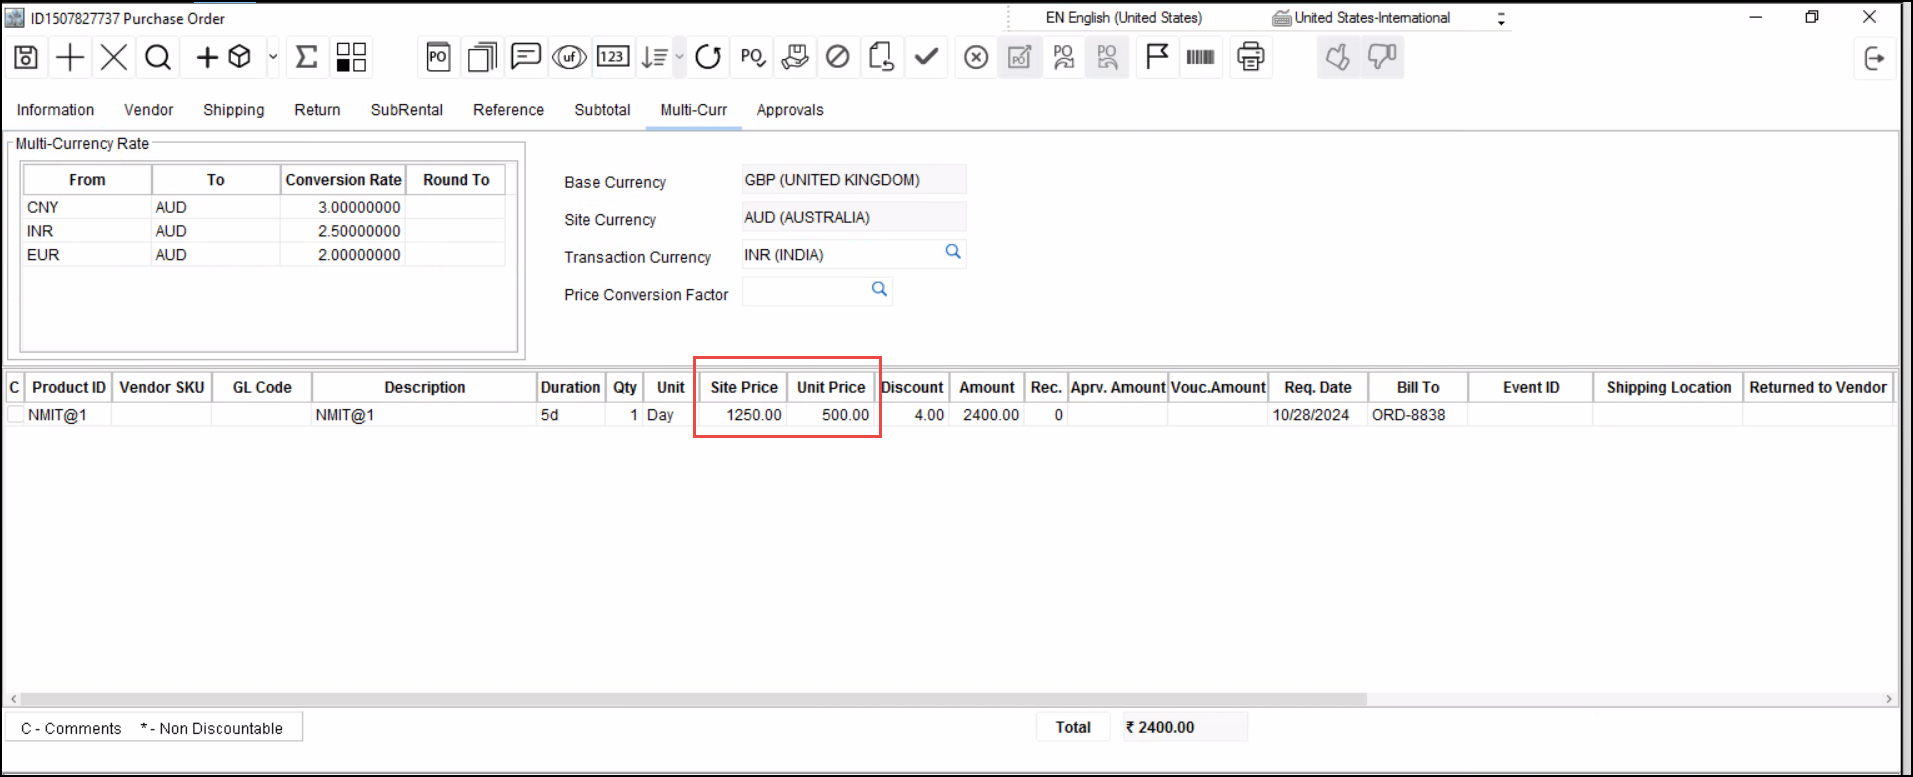
Task: Click the PO backward arrow icon
Action: [1107, 58]
